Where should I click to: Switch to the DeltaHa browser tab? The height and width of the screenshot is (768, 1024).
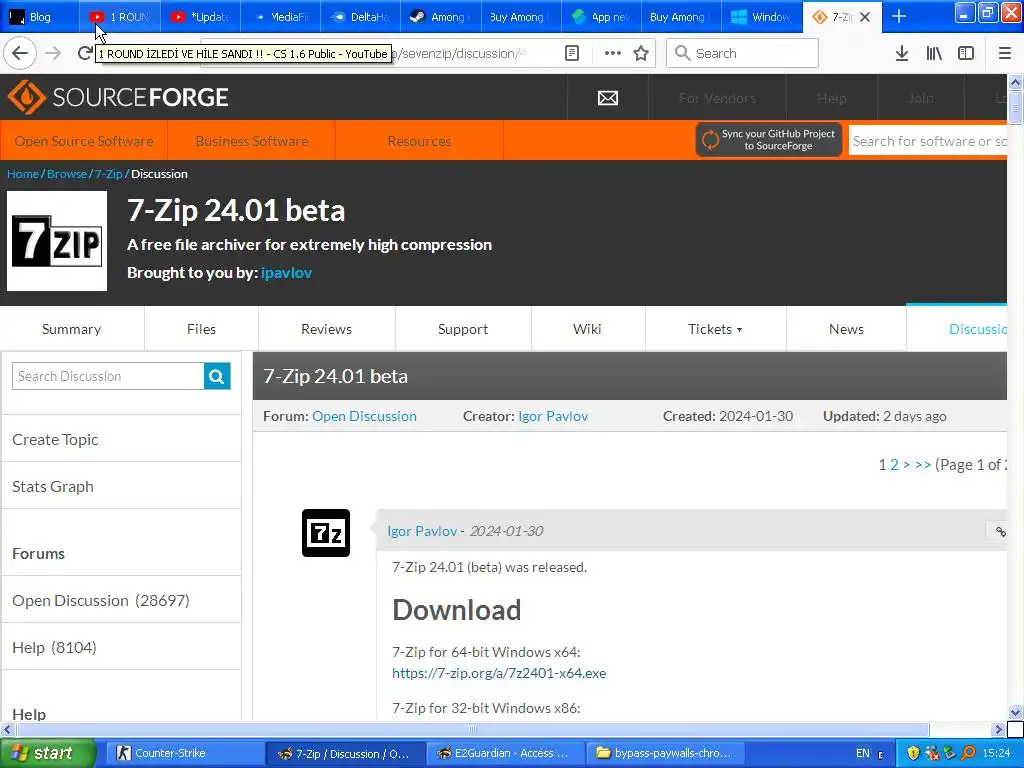361,17
